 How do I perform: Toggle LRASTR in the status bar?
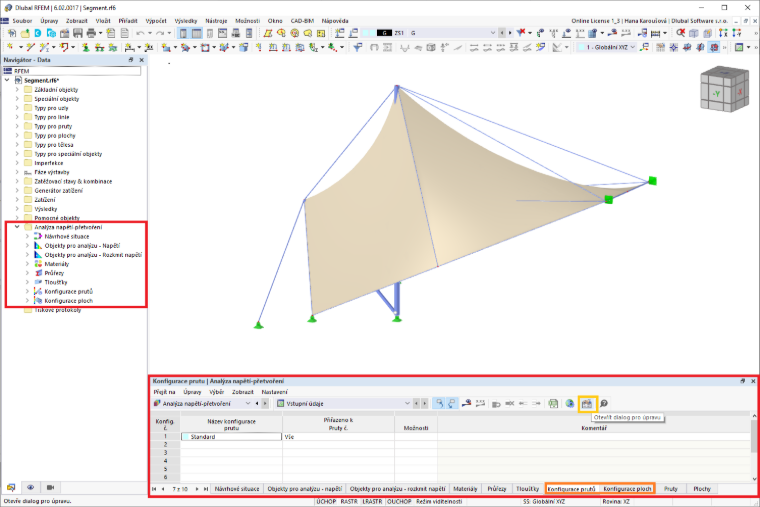[372, 502]
